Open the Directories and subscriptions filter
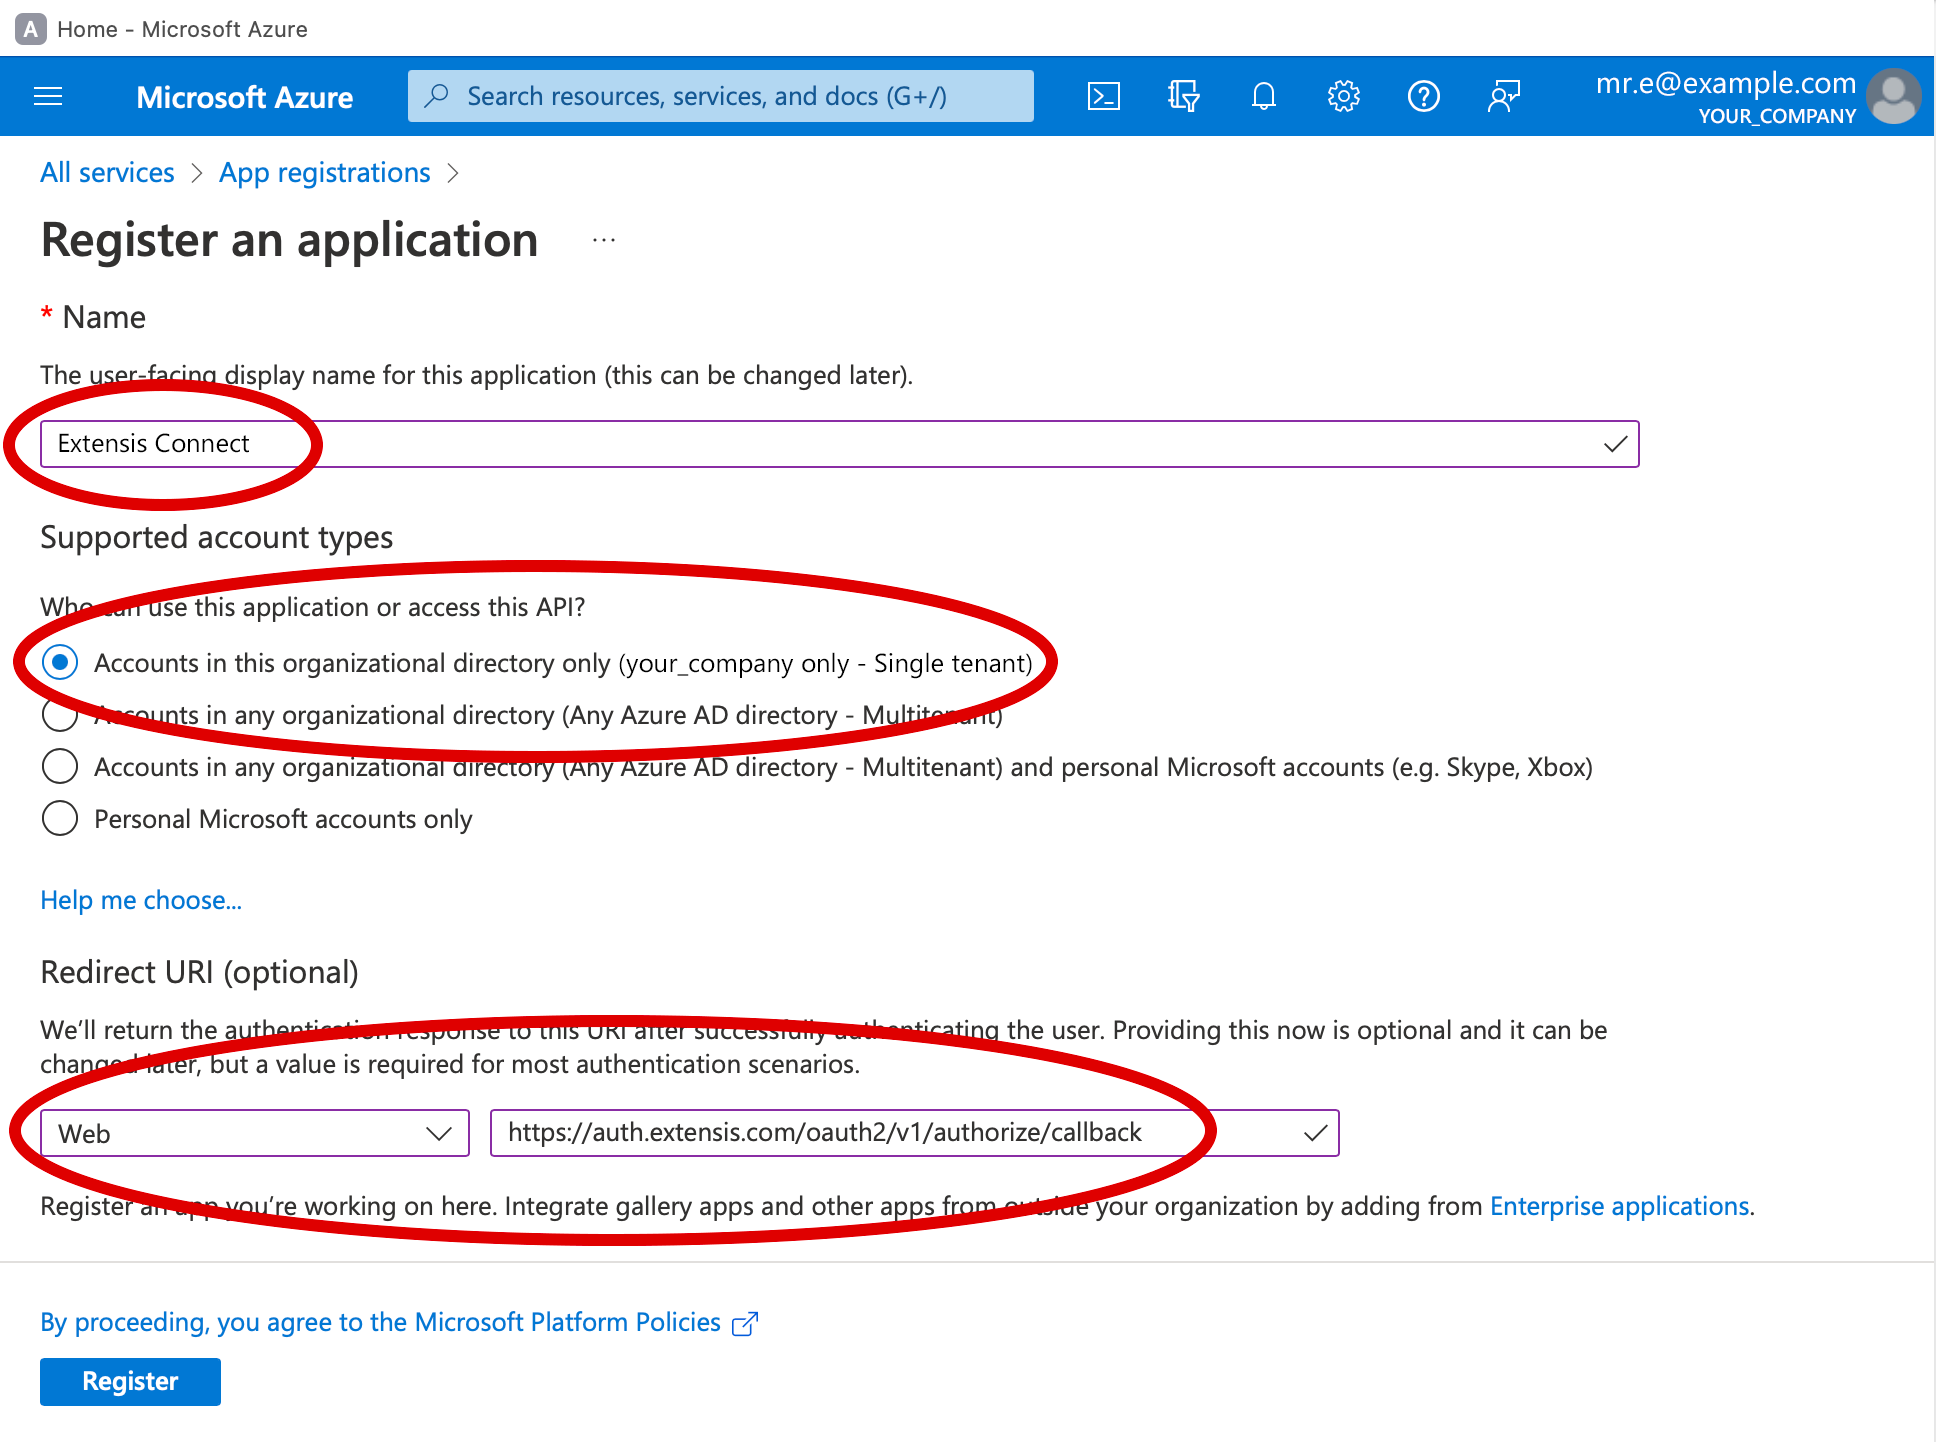Image resolution: width=1936 pixels, height=1442 pixels. click(x=1183, y=96)
